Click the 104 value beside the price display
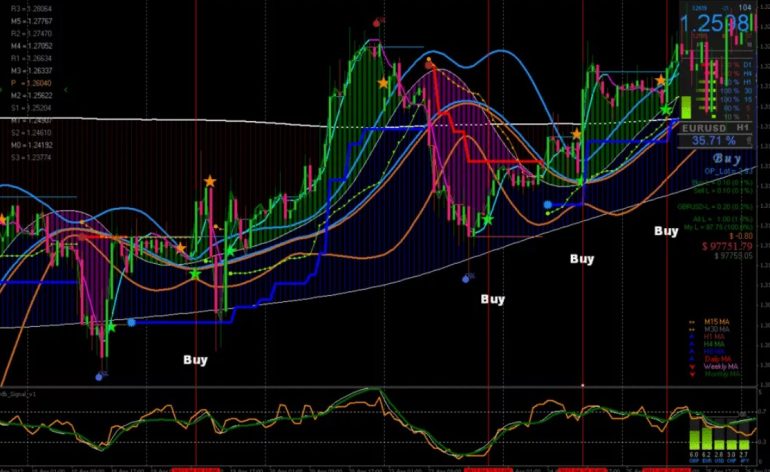 point(745,7)
